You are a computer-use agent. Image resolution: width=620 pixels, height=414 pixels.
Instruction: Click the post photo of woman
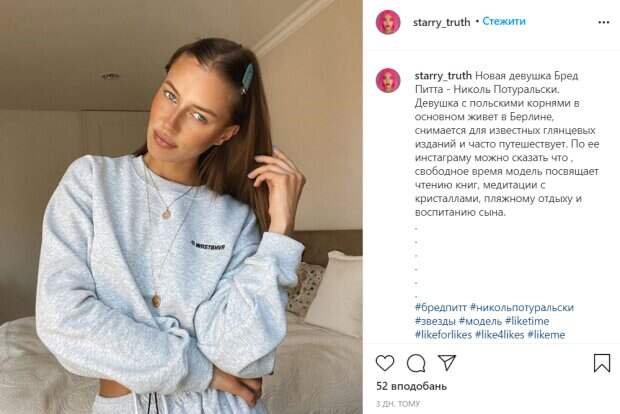181,207
